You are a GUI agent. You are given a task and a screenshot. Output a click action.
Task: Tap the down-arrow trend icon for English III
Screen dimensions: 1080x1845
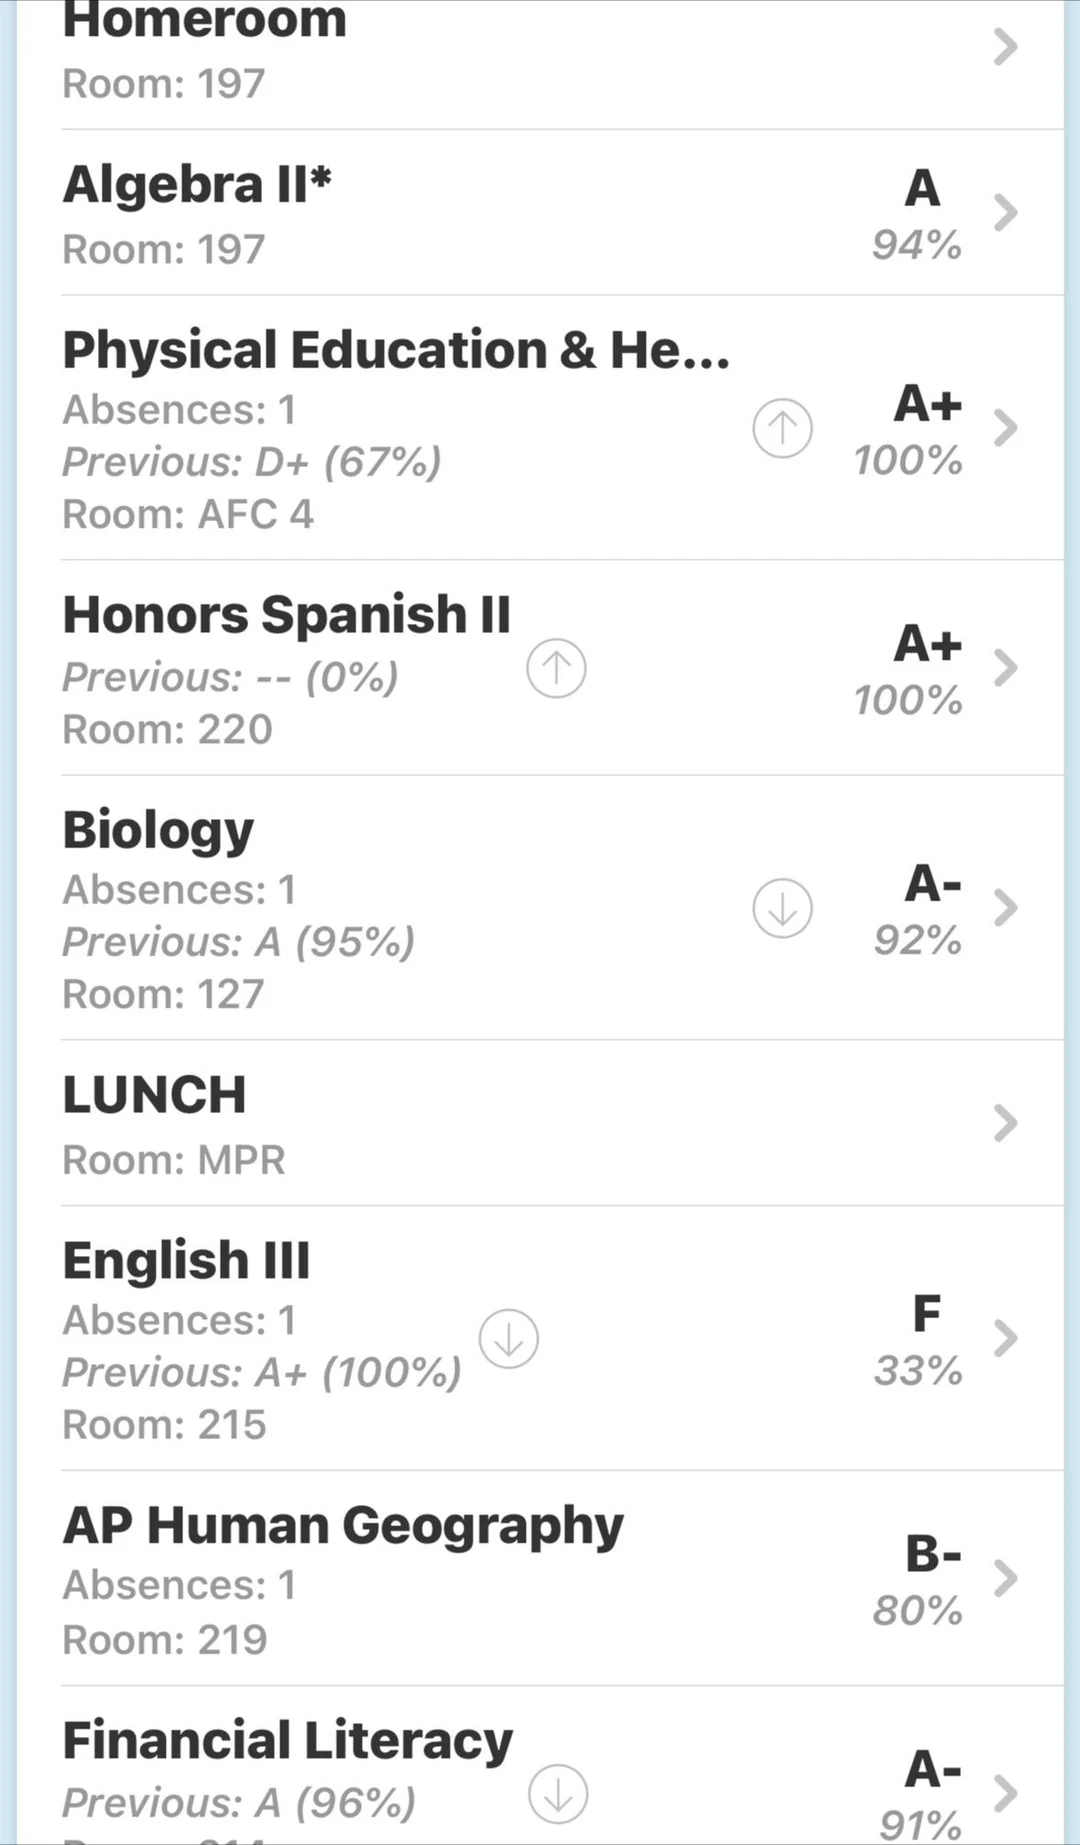pyautogui.click(x=509, y=1339)
